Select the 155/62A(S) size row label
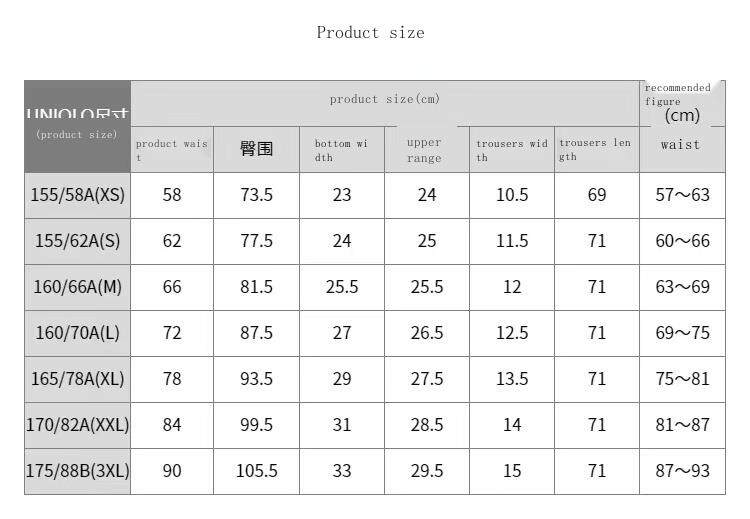The height and width of the screenshot is (519, 750). coord(78,241)
